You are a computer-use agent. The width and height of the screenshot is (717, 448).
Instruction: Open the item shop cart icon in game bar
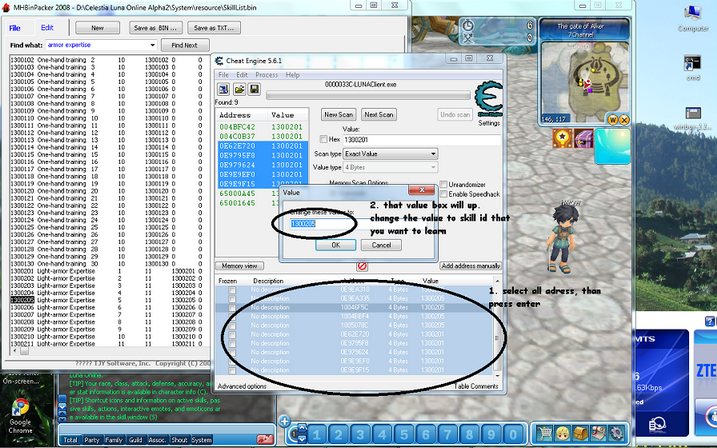[544, 433]
